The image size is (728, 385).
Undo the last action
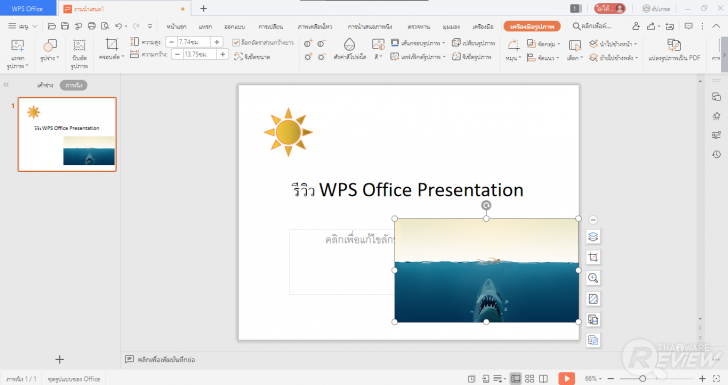pyautogui.click(x=118, y=26)
